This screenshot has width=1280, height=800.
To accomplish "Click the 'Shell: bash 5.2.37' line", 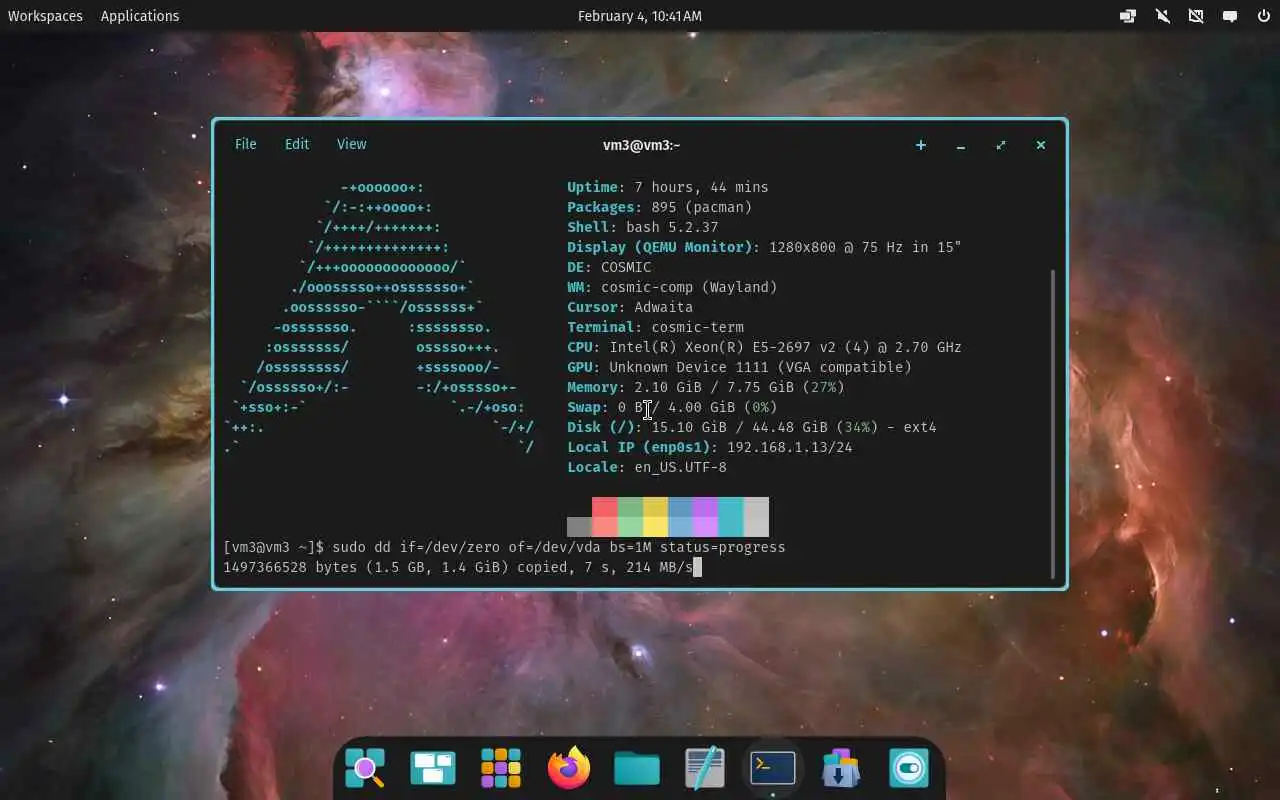I will pyautogui.click(x=643, y=227).
